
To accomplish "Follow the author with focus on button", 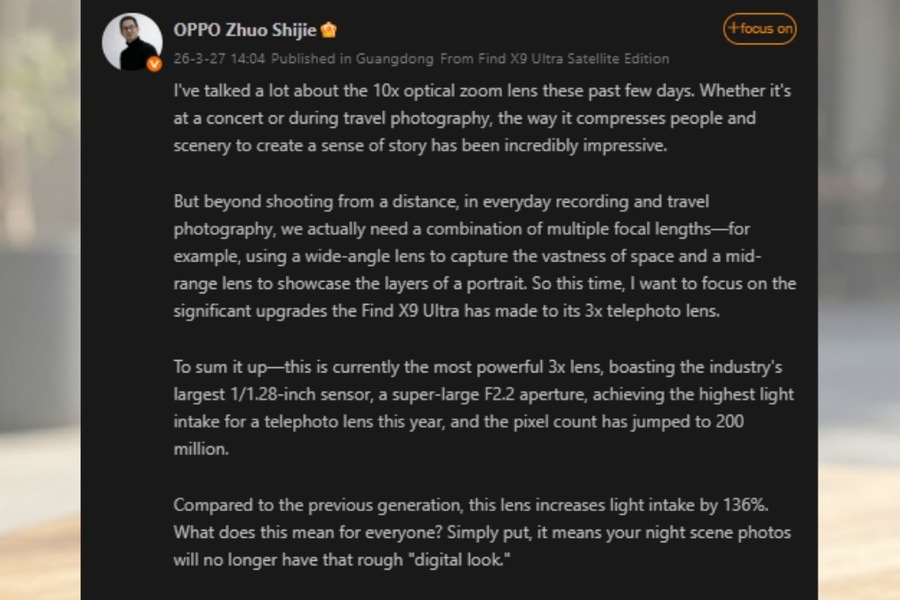I will pyautogui.click(x=759, y=29).
